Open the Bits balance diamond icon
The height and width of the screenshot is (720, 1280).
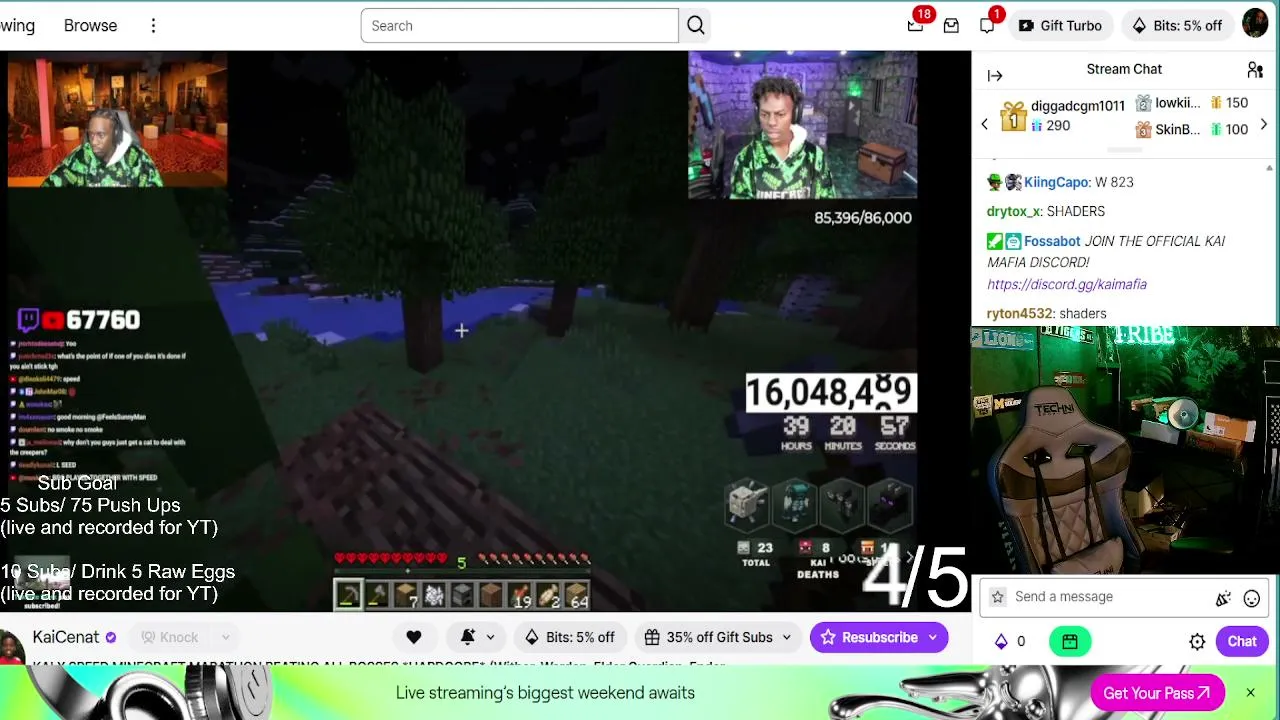tap(1001, 642)
